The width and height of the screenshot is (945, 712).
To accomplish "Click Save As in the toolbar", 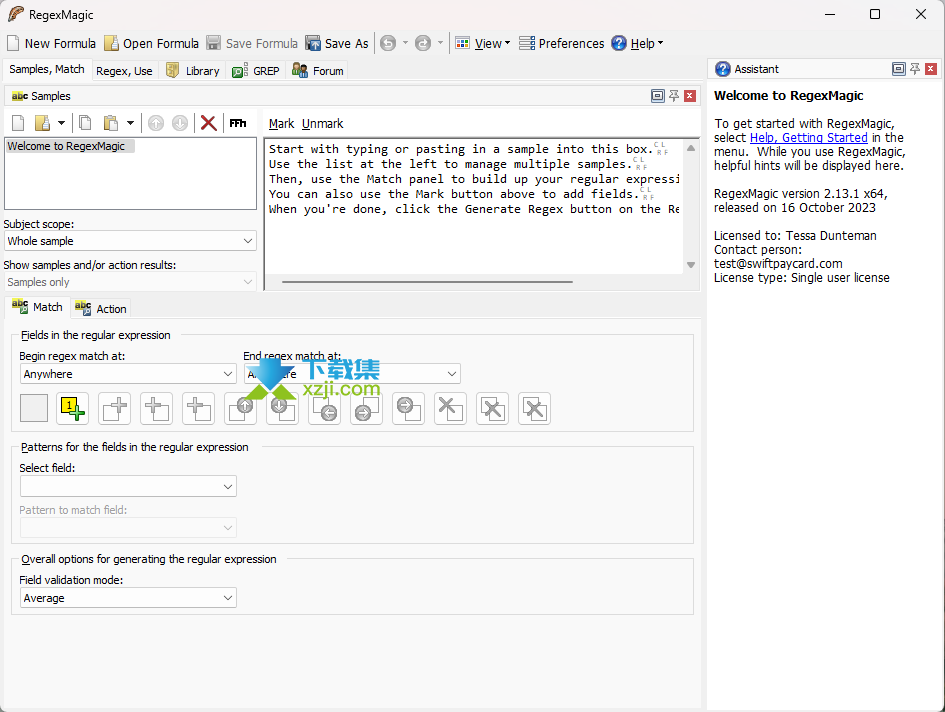I will coord(337,43).
